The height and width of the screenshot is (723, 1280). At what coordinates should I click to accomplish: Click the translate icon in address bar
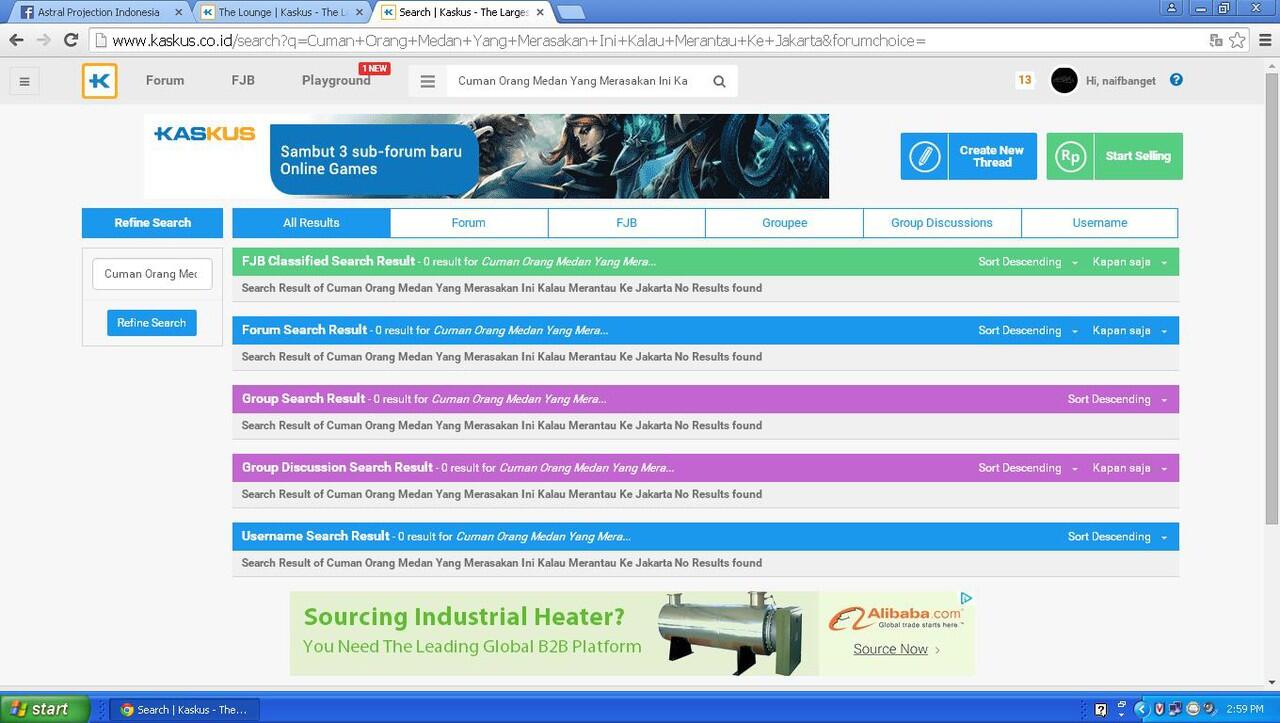point(1216,40)
